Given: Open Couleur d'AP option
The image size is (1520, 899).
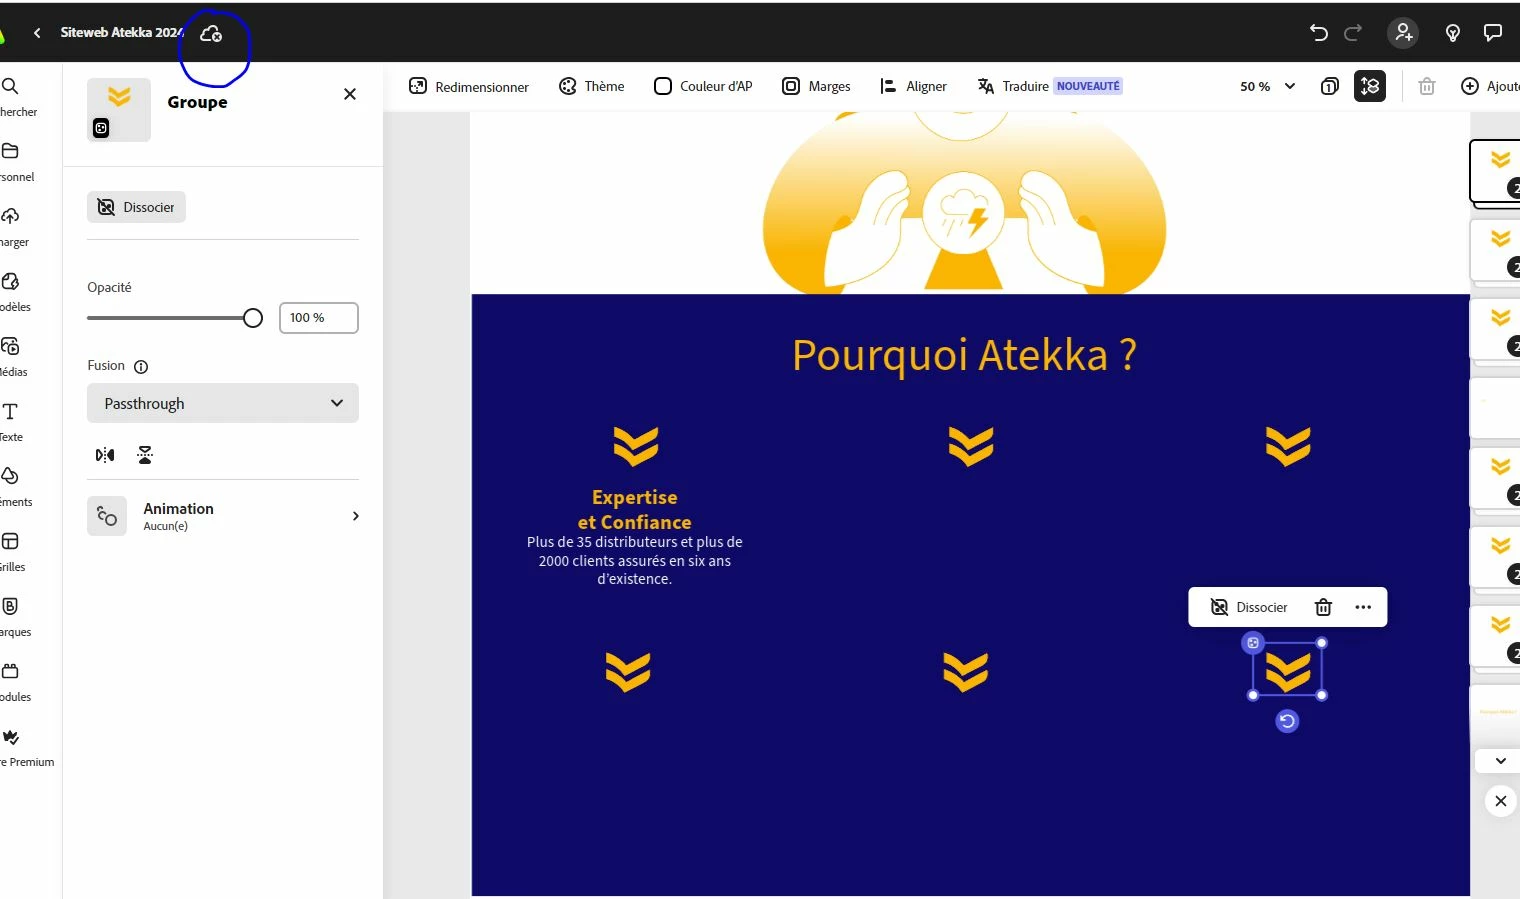Looking at the screenshot, I should pos(703,86).
